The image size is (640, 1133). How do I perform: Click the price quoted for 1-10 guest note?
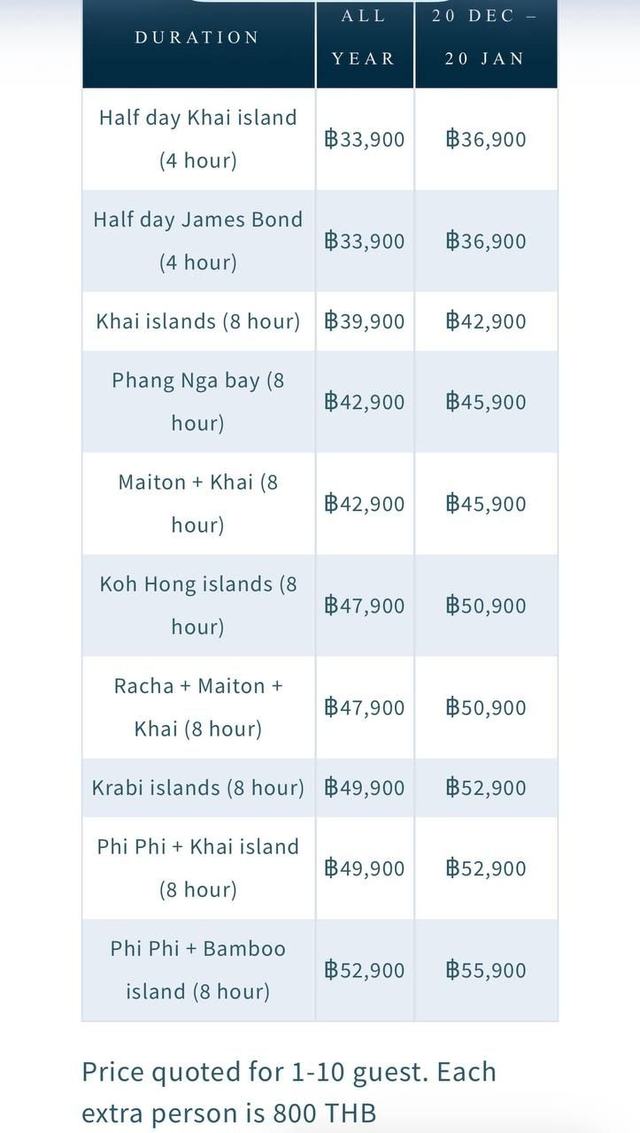click(x=289, y=1093)
